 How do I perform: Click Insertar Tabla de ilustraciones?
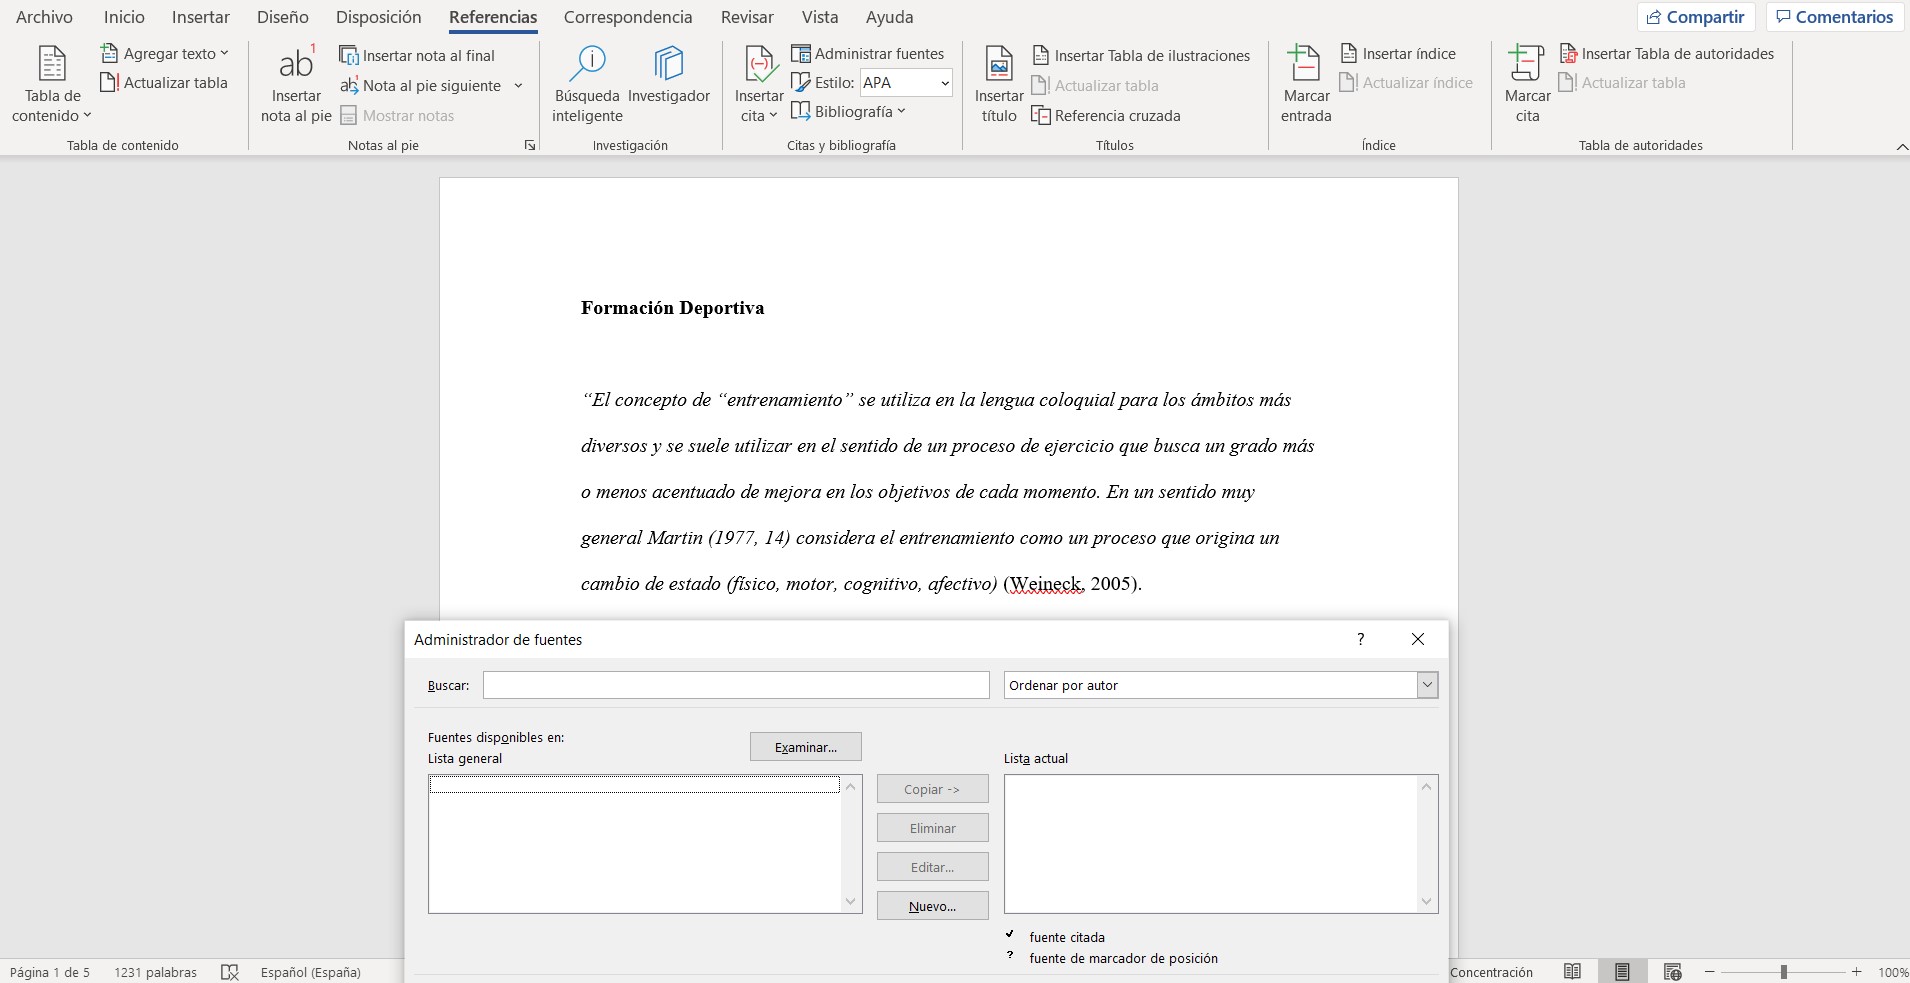tap(1141, 56)
